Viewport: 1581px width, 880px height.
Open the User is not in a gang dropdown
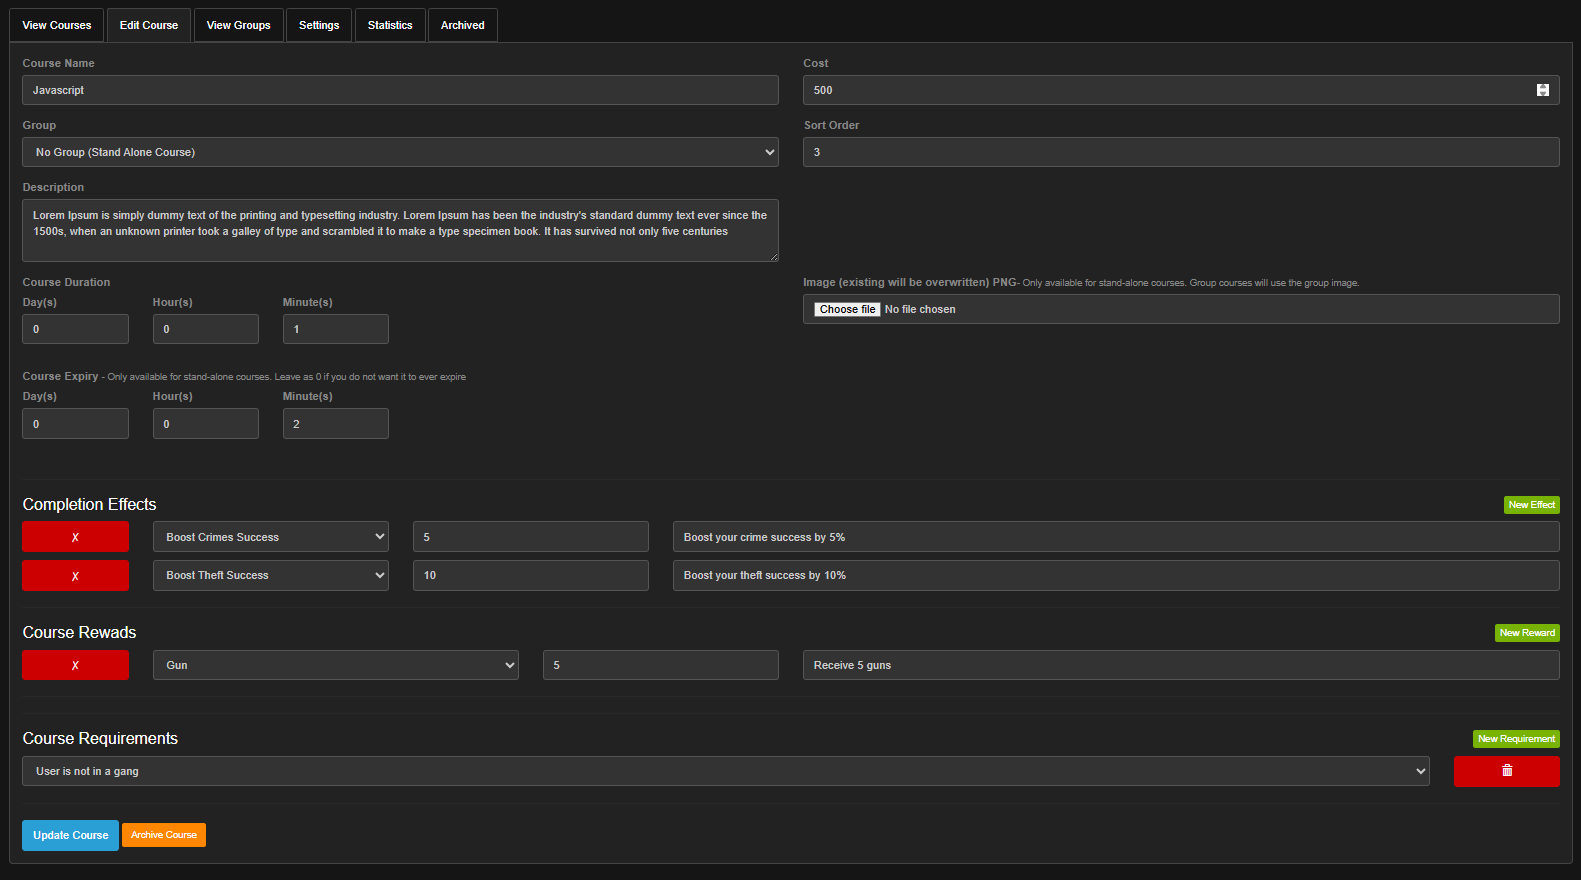pos(725,771)
